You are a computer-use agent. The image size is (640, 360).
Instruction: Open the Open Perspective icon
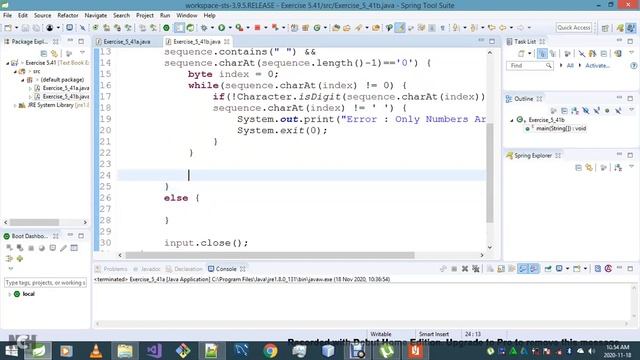coord(605,28)
